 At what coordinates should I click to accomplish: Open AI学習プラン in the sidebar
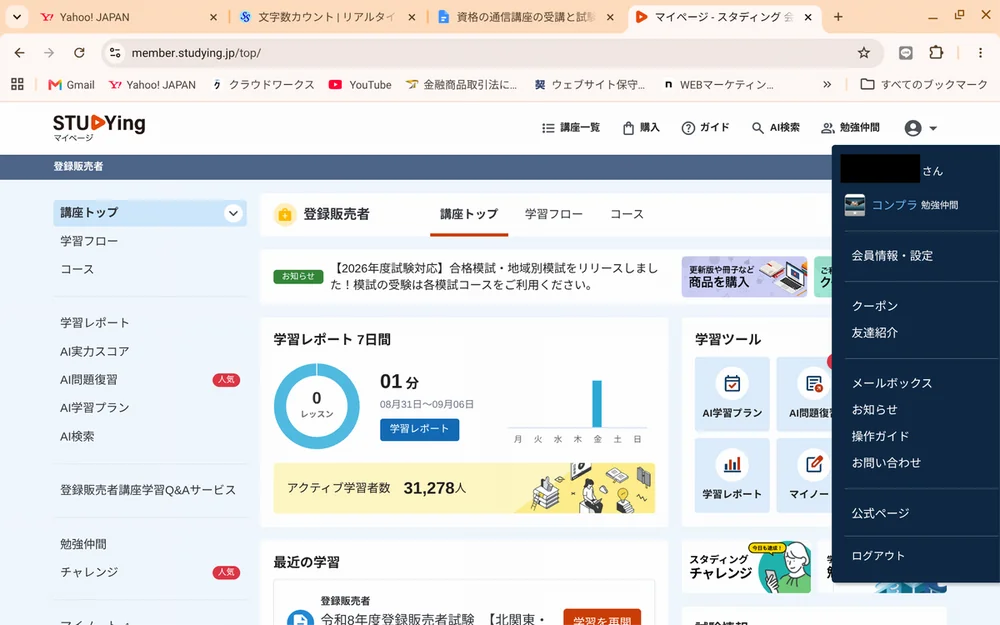coord(94,408)
